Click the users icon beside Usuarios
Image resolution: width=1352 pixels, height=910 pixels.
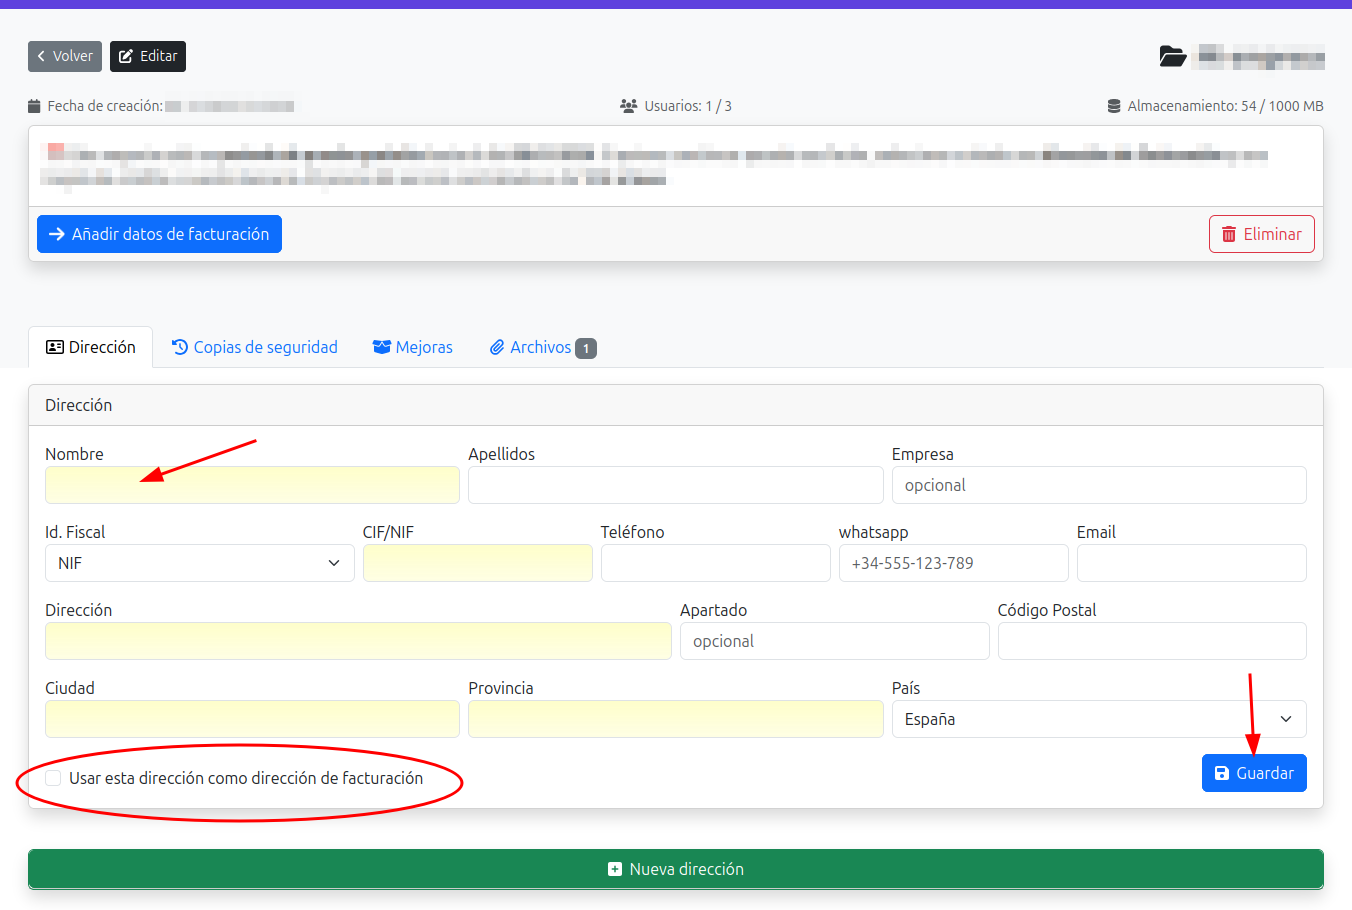[628, 106]
